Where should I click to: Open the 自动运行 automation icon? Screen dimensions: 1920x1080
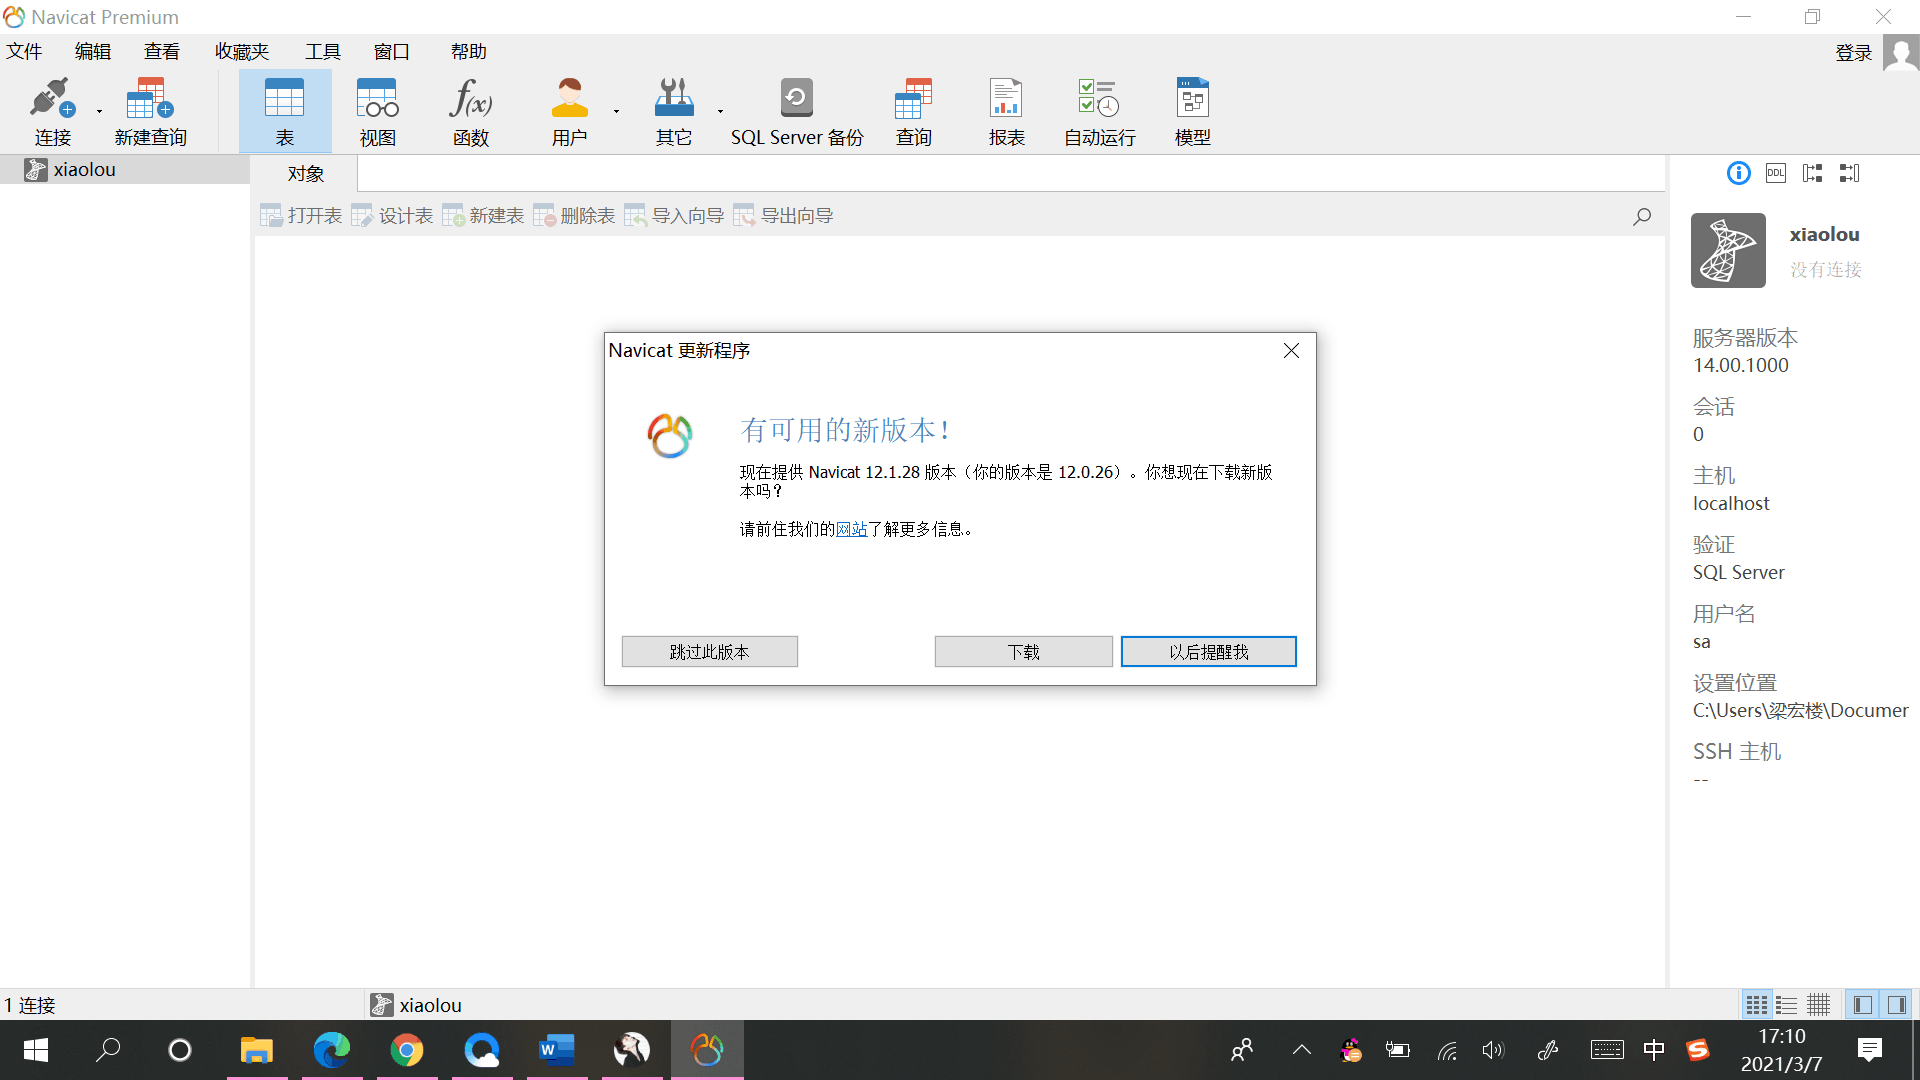(1099, 111)
